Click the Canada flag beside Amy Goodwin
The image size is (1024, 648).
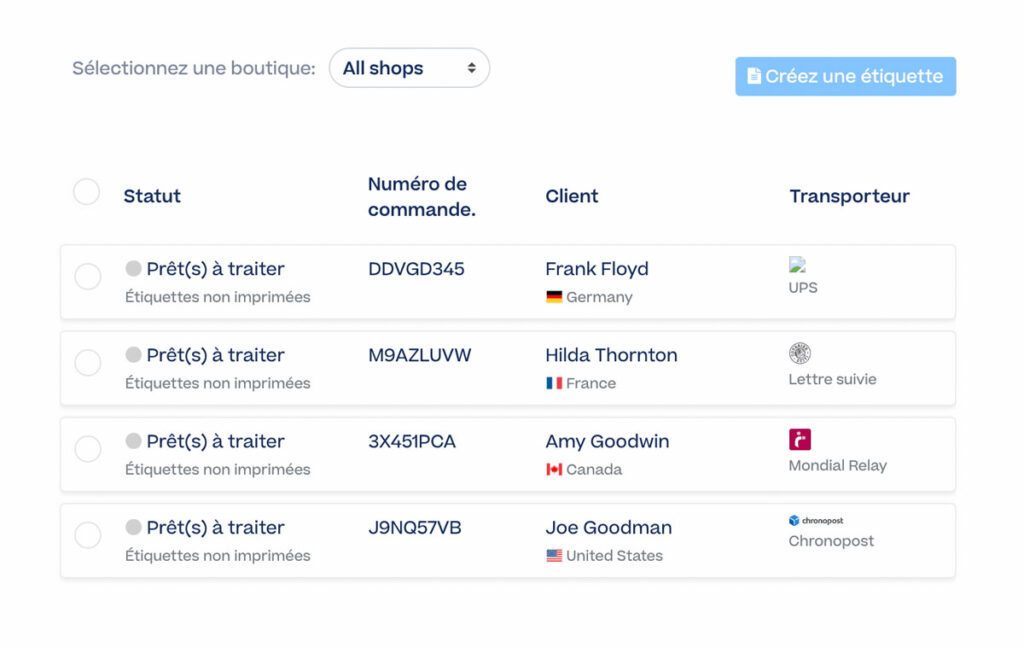pyautogui.click(x=556, y=468)
